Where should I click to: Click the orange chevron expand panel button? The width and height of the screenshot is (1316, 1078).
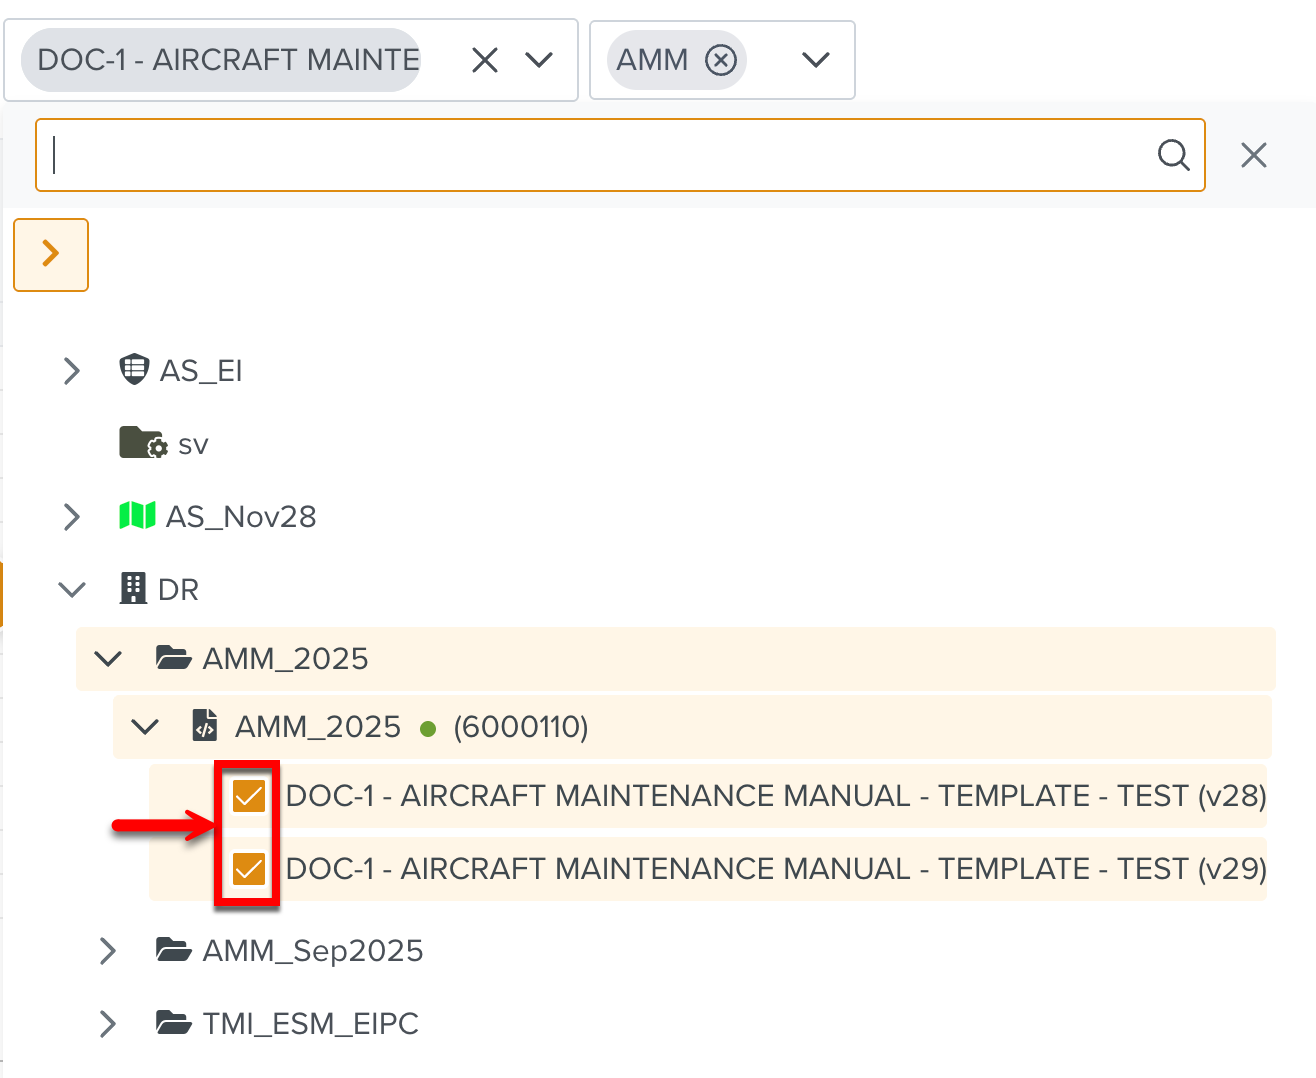(x=51, y=255)
